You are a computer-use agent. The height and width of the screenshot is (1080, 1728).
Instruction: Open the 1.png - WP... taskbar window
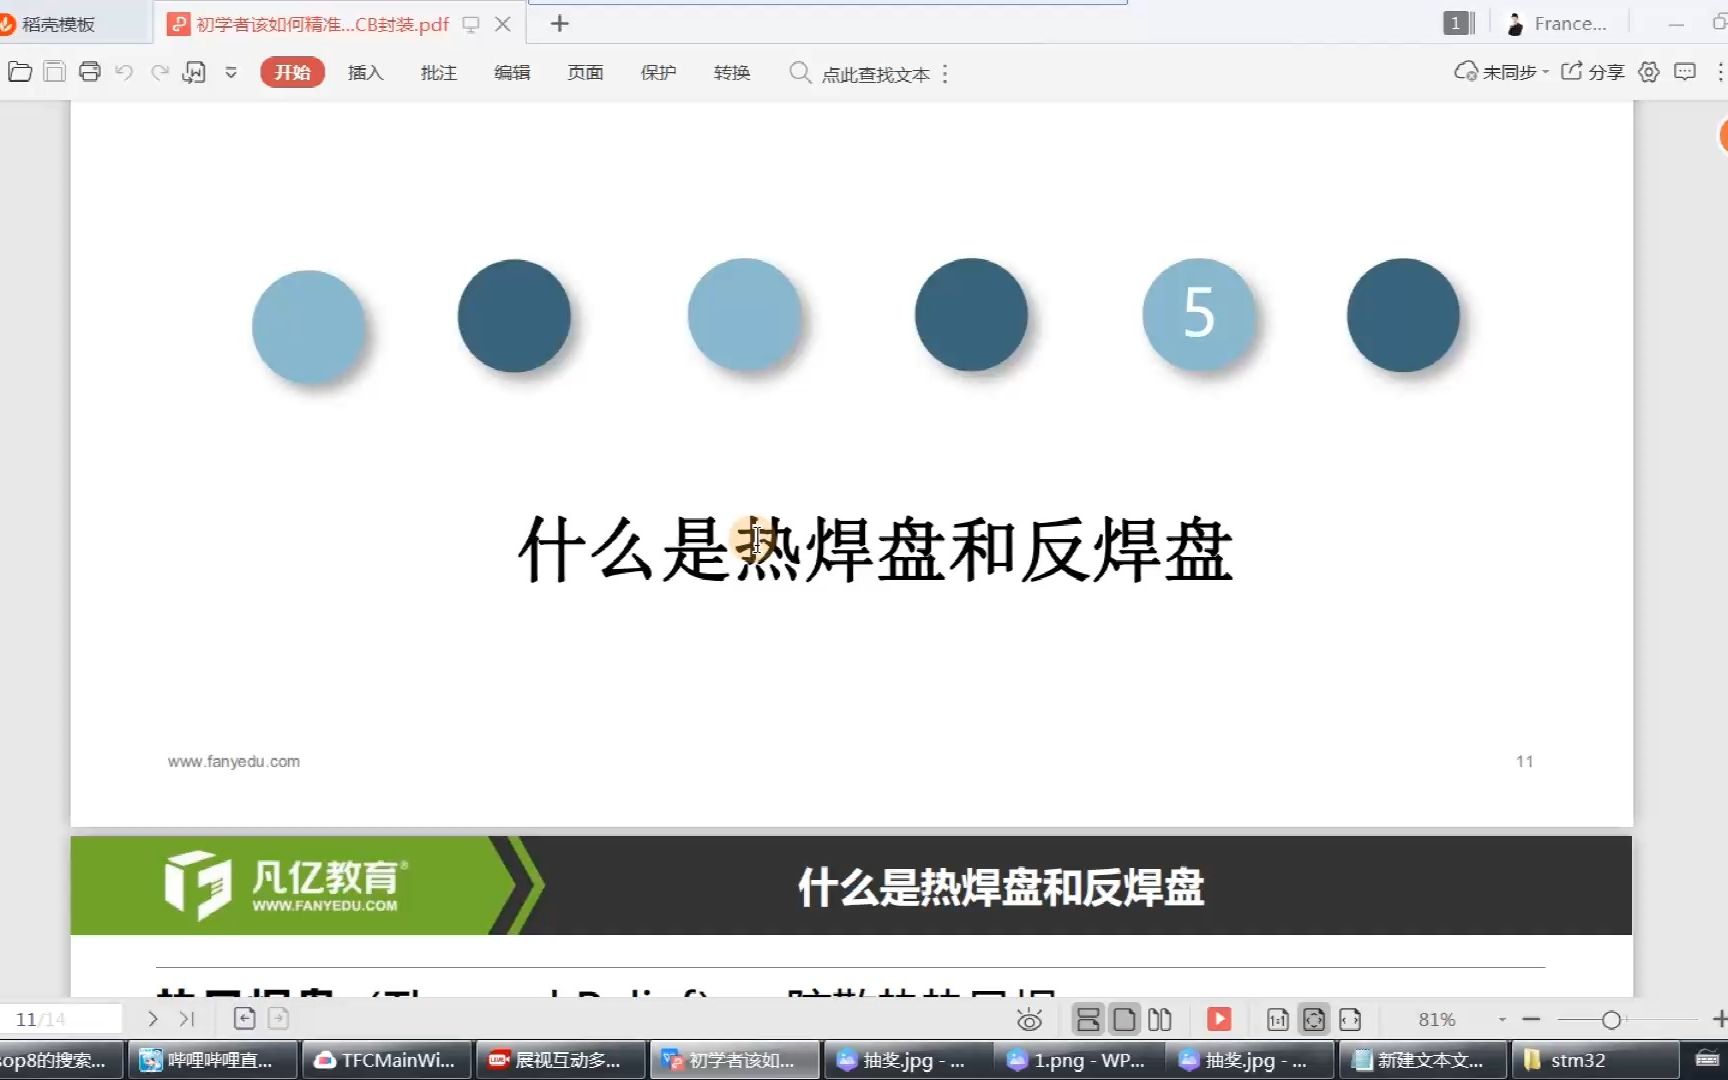(1080, 1060)
